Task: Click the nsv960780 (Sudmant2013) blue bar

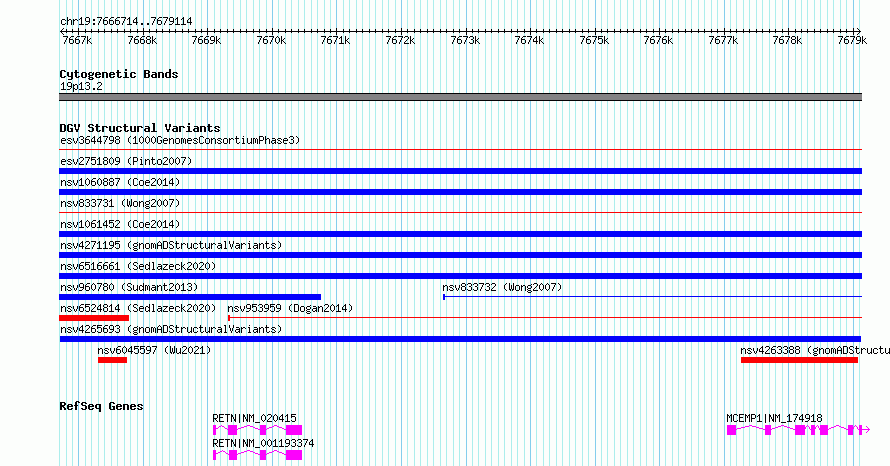Action: click(190, 297)
